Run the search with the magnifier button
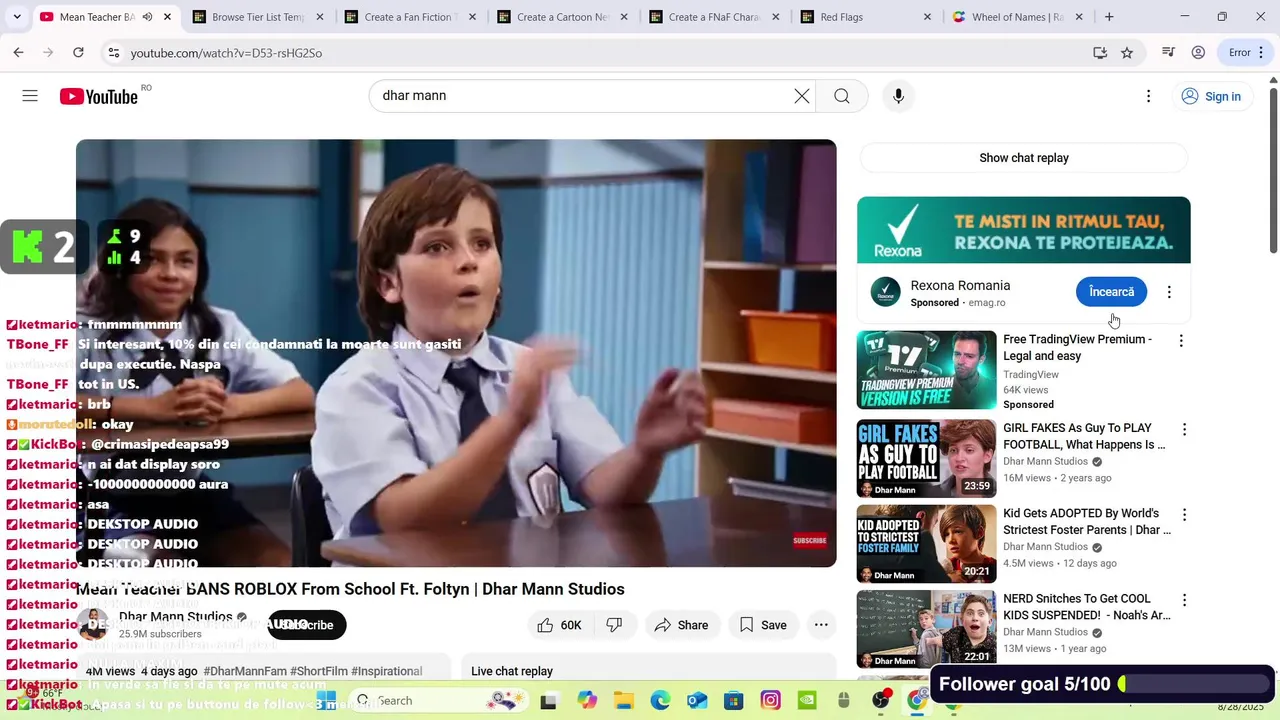1280x720 pixels. point(842,96)
